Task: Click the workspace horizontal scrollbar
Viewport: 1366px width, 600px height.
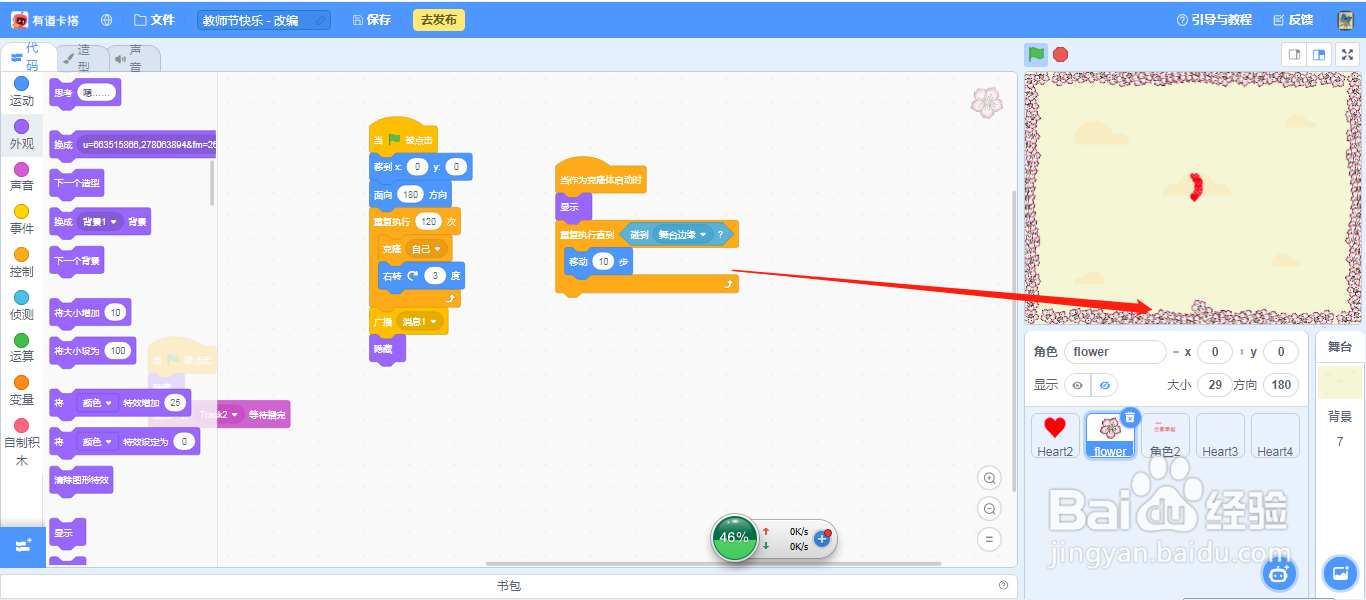Action: pyautogui.click(x=713, y=563)
